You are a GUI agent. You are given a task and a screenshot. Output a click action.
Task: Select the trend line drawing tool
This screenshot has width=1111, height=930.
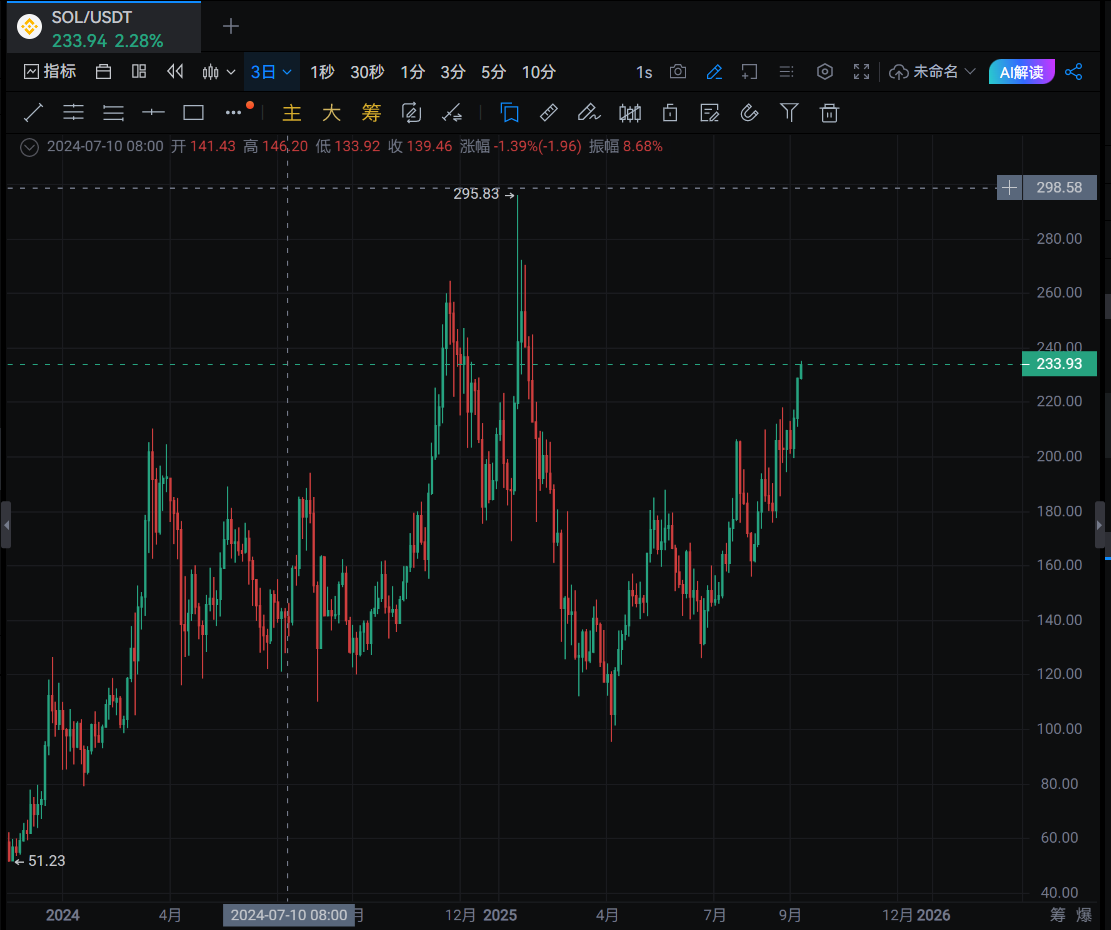[x=33, y=113]
